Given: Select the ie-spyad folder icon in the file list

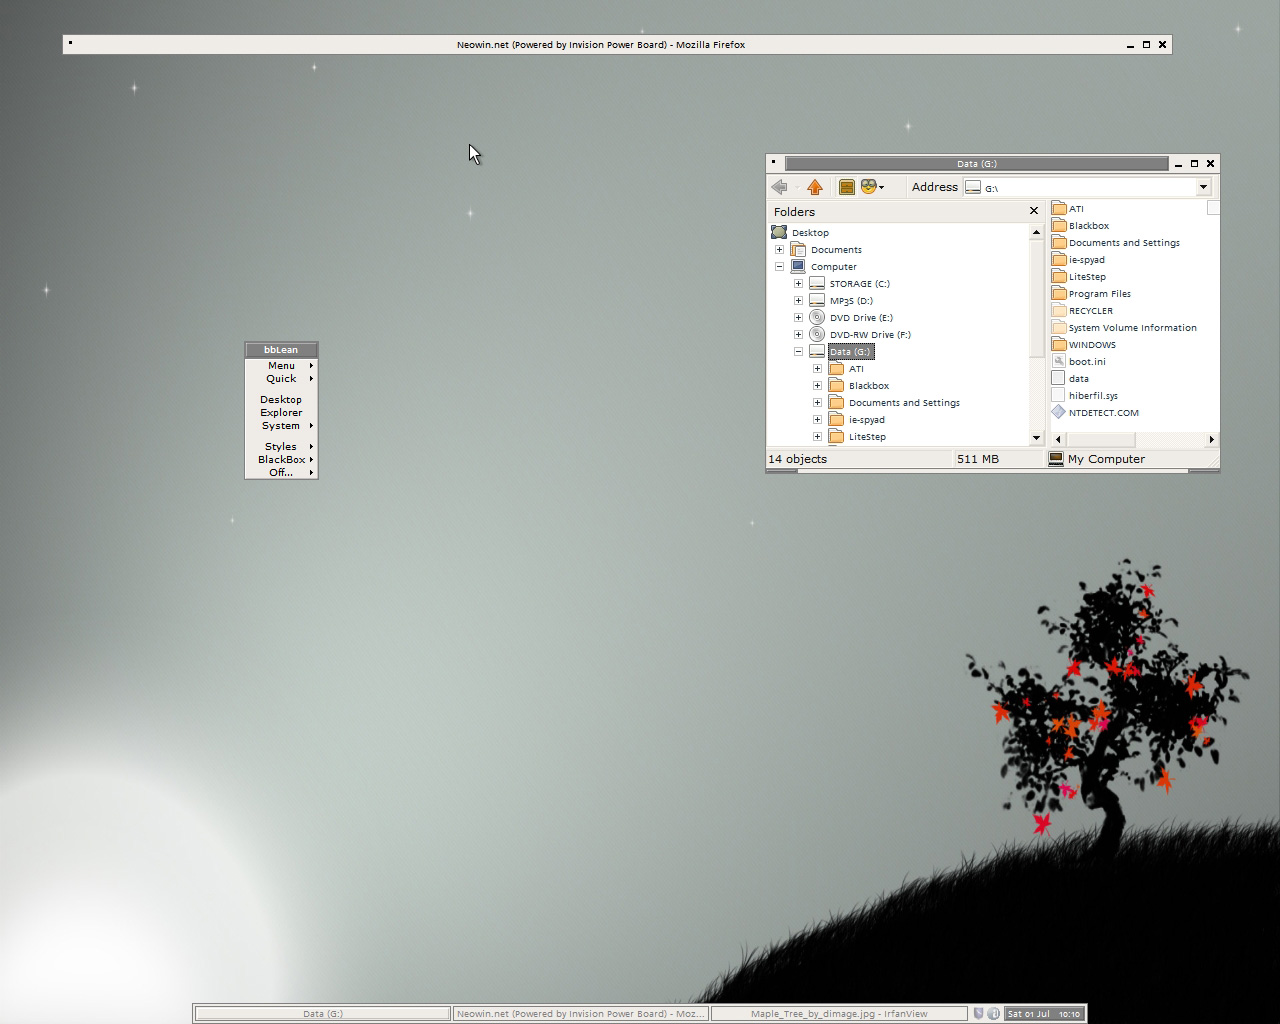Looking at the screenshot, I should point(1059,259).
